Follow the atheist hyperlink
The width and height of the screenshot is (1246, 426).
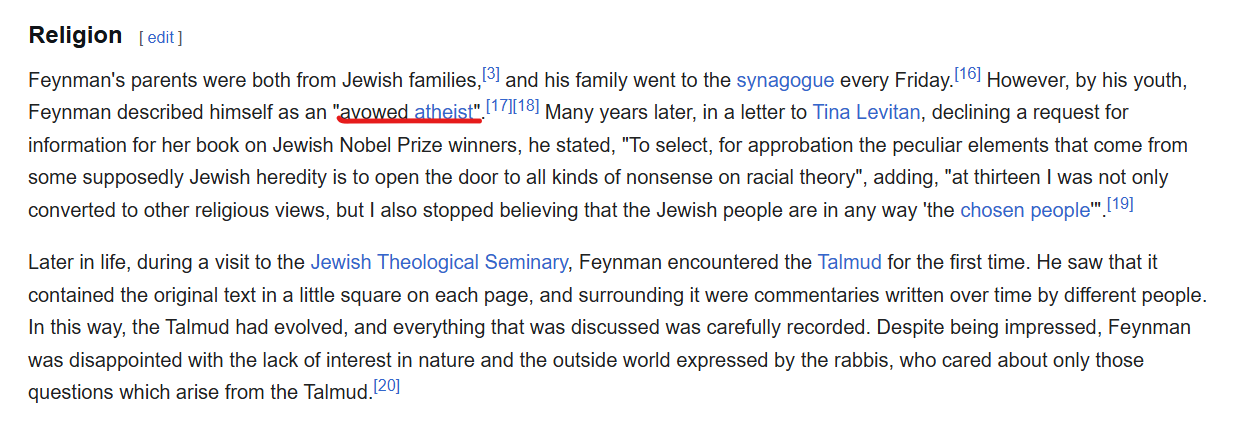click(x=443, y=112)
